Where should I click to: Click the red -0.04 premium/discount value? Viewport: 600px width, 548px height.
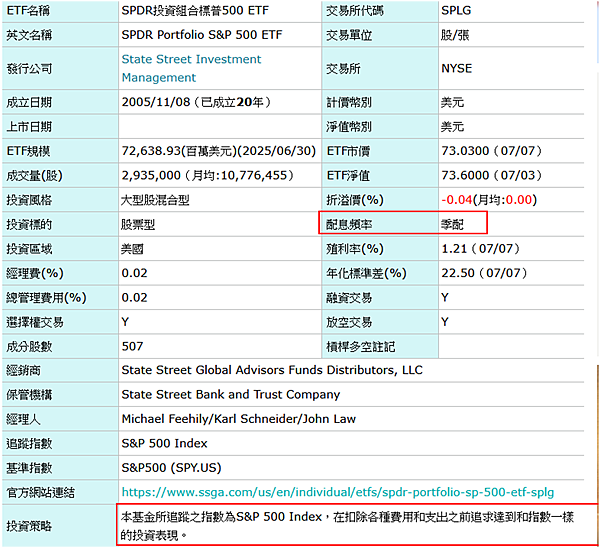(456, 199)
